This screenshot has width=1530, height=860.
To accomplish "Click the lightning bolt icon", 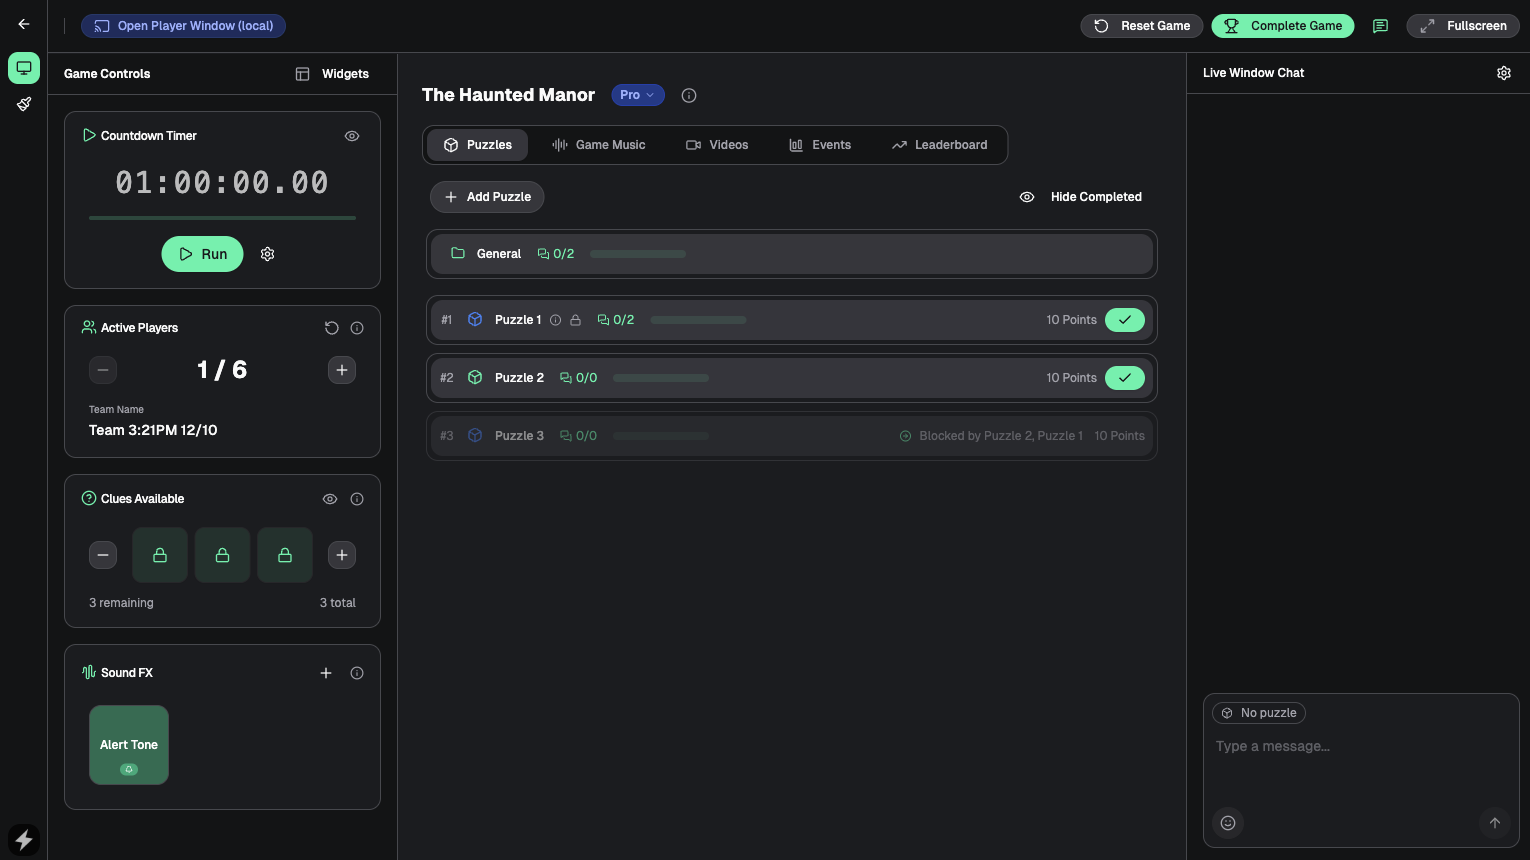I will (x=24, y=839).
